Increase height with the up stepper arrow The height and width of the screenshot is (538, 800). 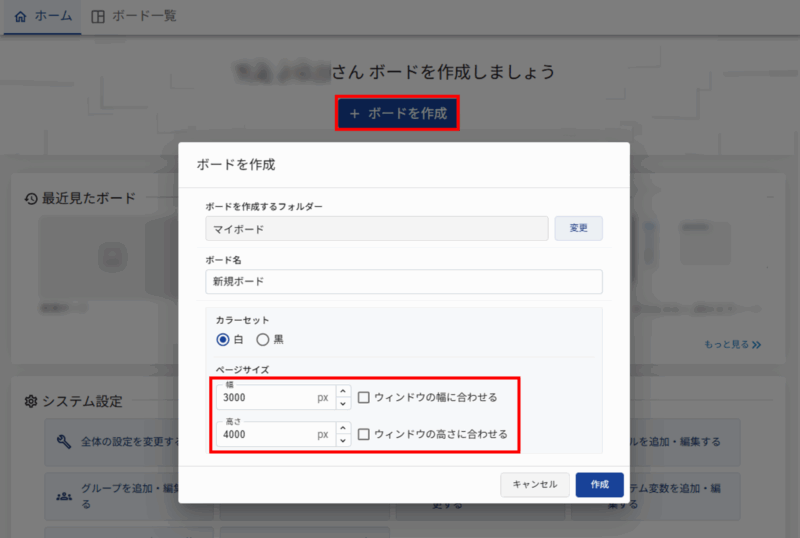(x=343, y=428)
